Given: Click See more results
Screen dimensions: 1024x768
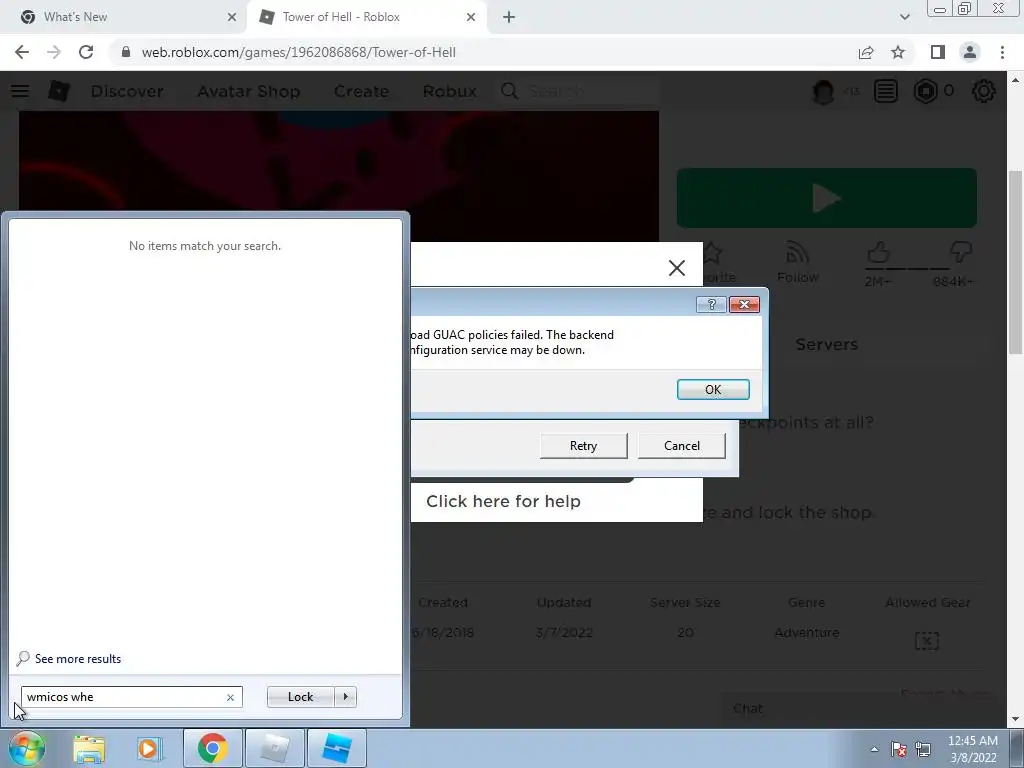Looking at the screenshot, I should click(78, 658).
